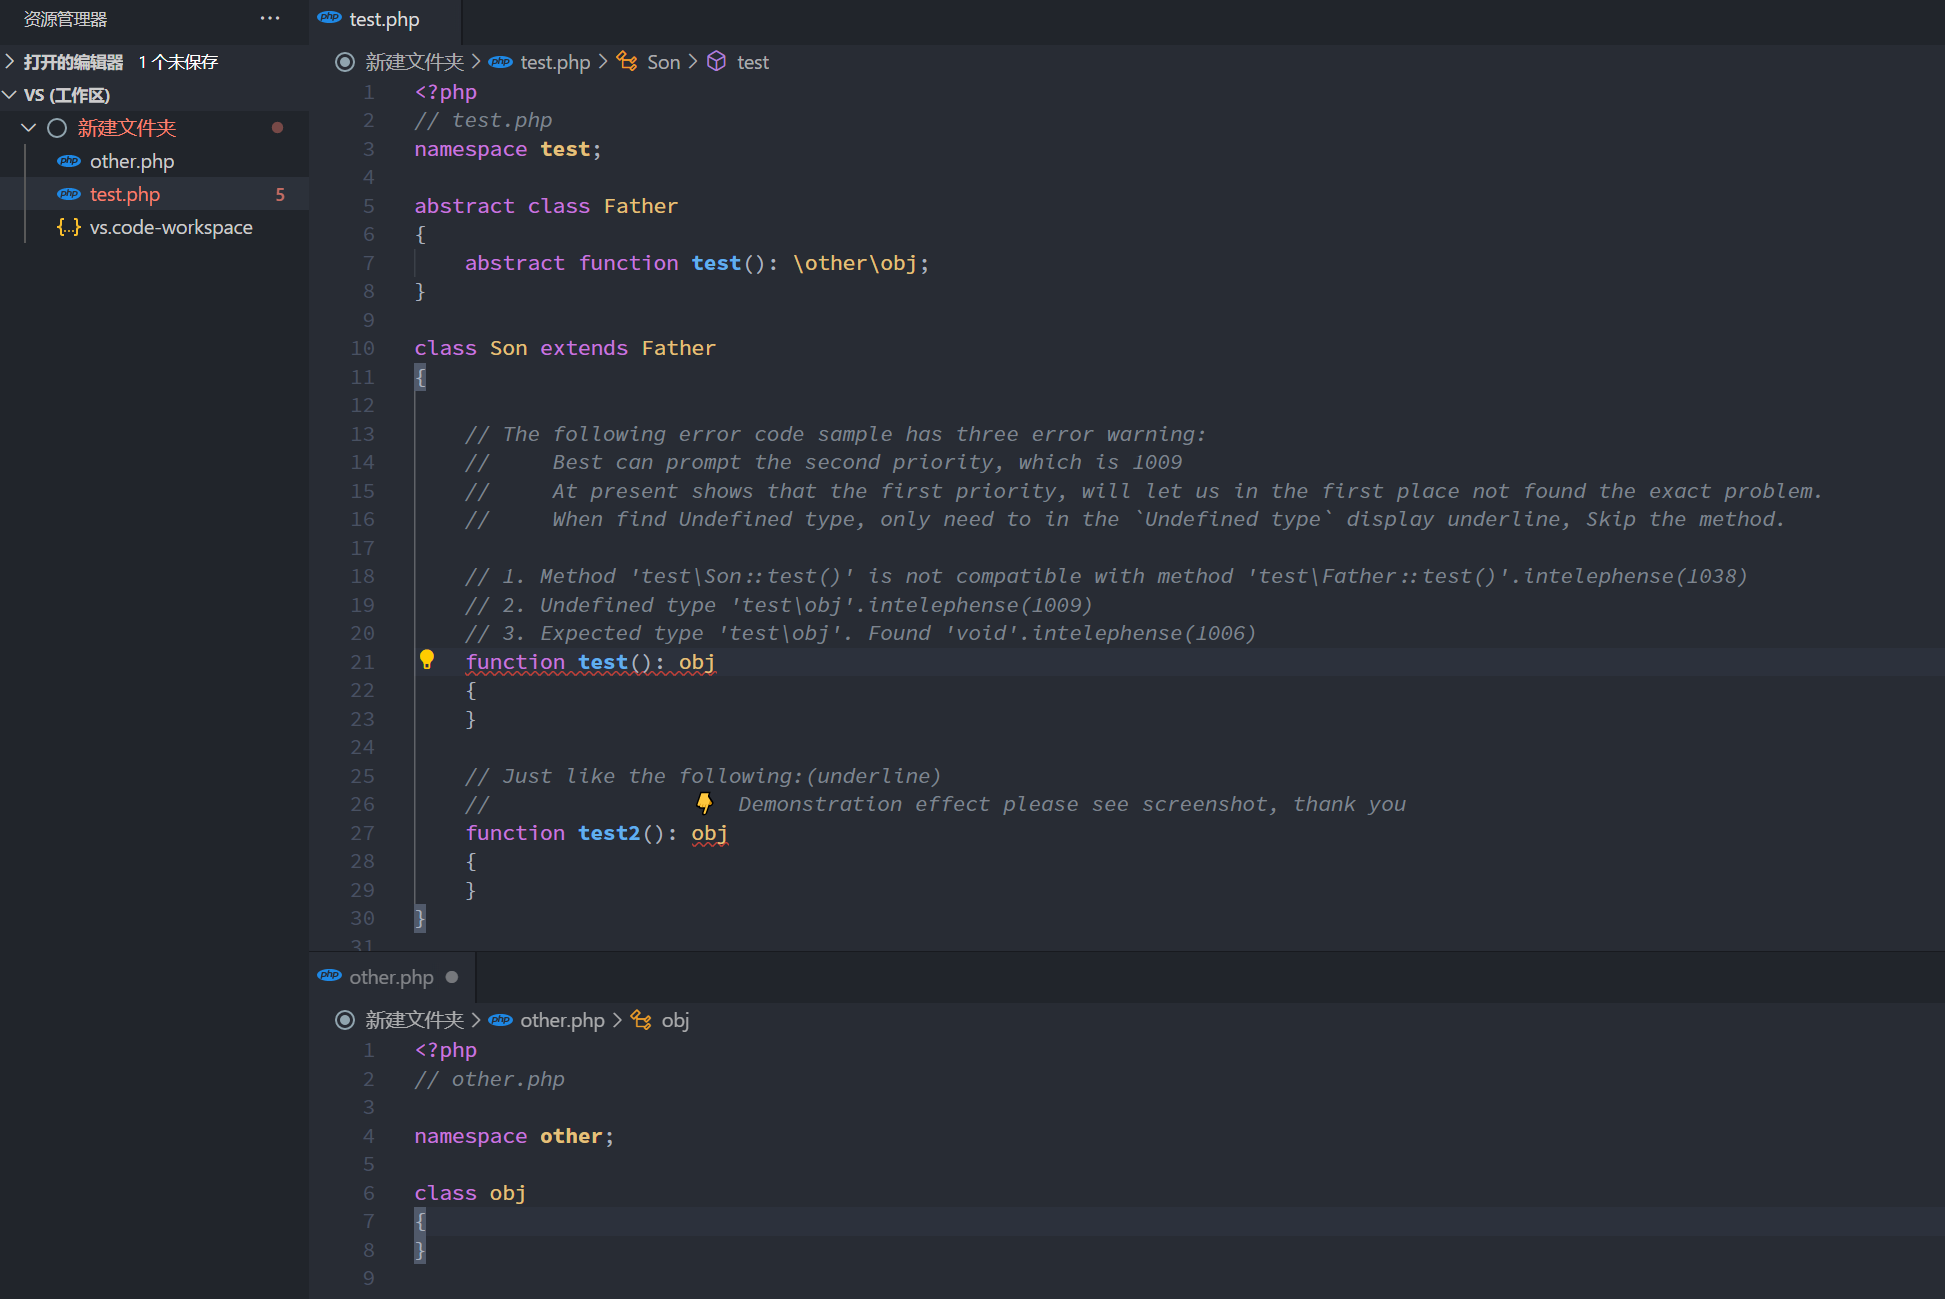Viewport: 1945px width, 1299px height.
Task: Click the unsaved dot on other.php tab
Action: pyautogui.click(x=452, y=977)
